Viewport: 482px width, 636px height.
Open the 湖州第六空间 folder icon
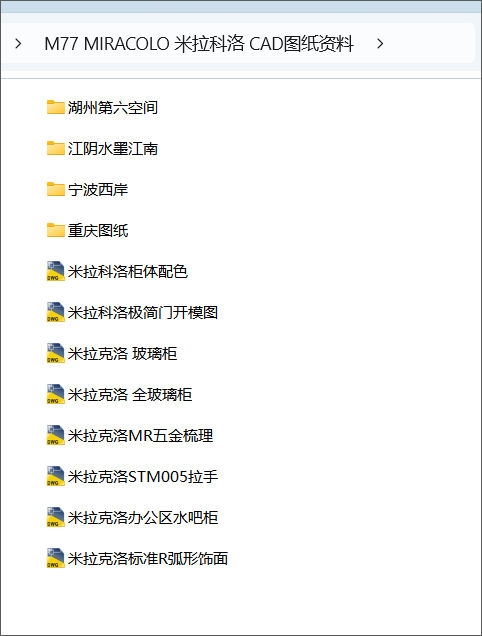point(56,107)
